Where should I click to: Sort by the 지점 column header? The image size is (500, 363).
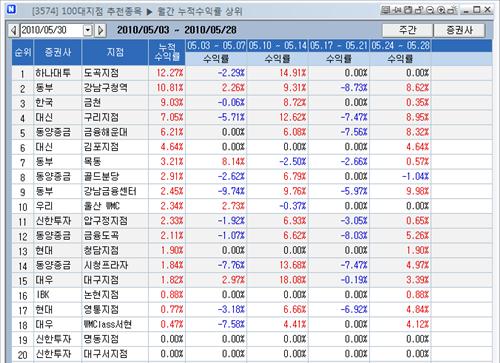click(x=115, y=52)
